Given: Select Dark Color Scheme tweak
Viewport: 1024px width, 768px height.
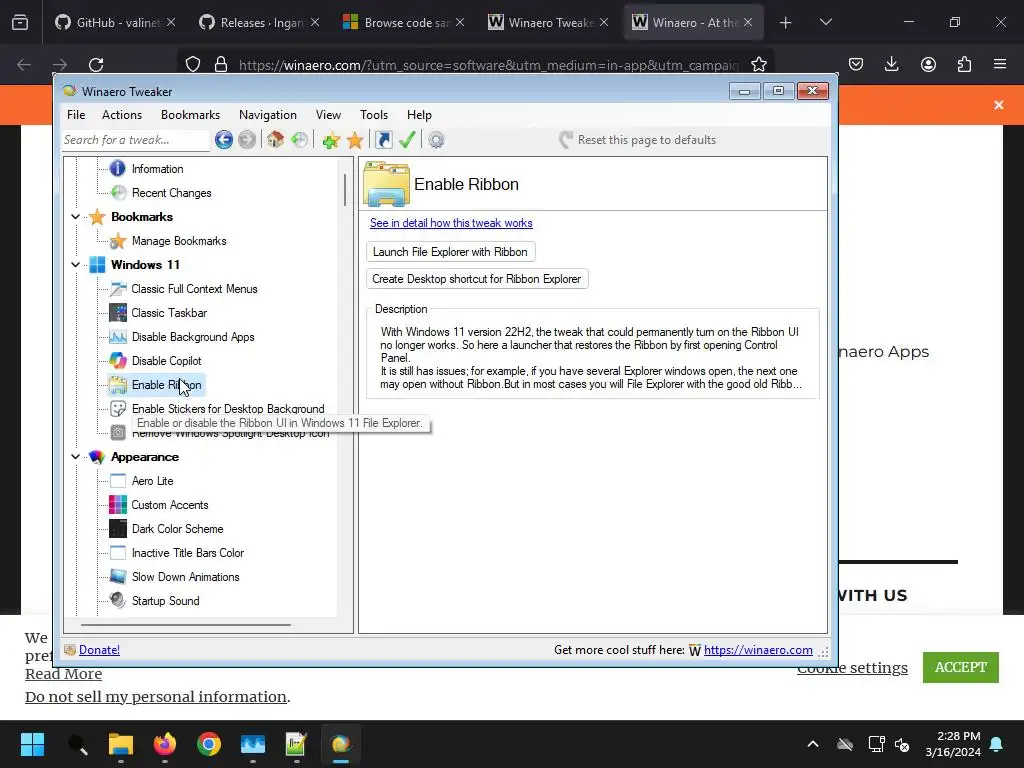Looking at the screenshot, I should coord(178,529).
